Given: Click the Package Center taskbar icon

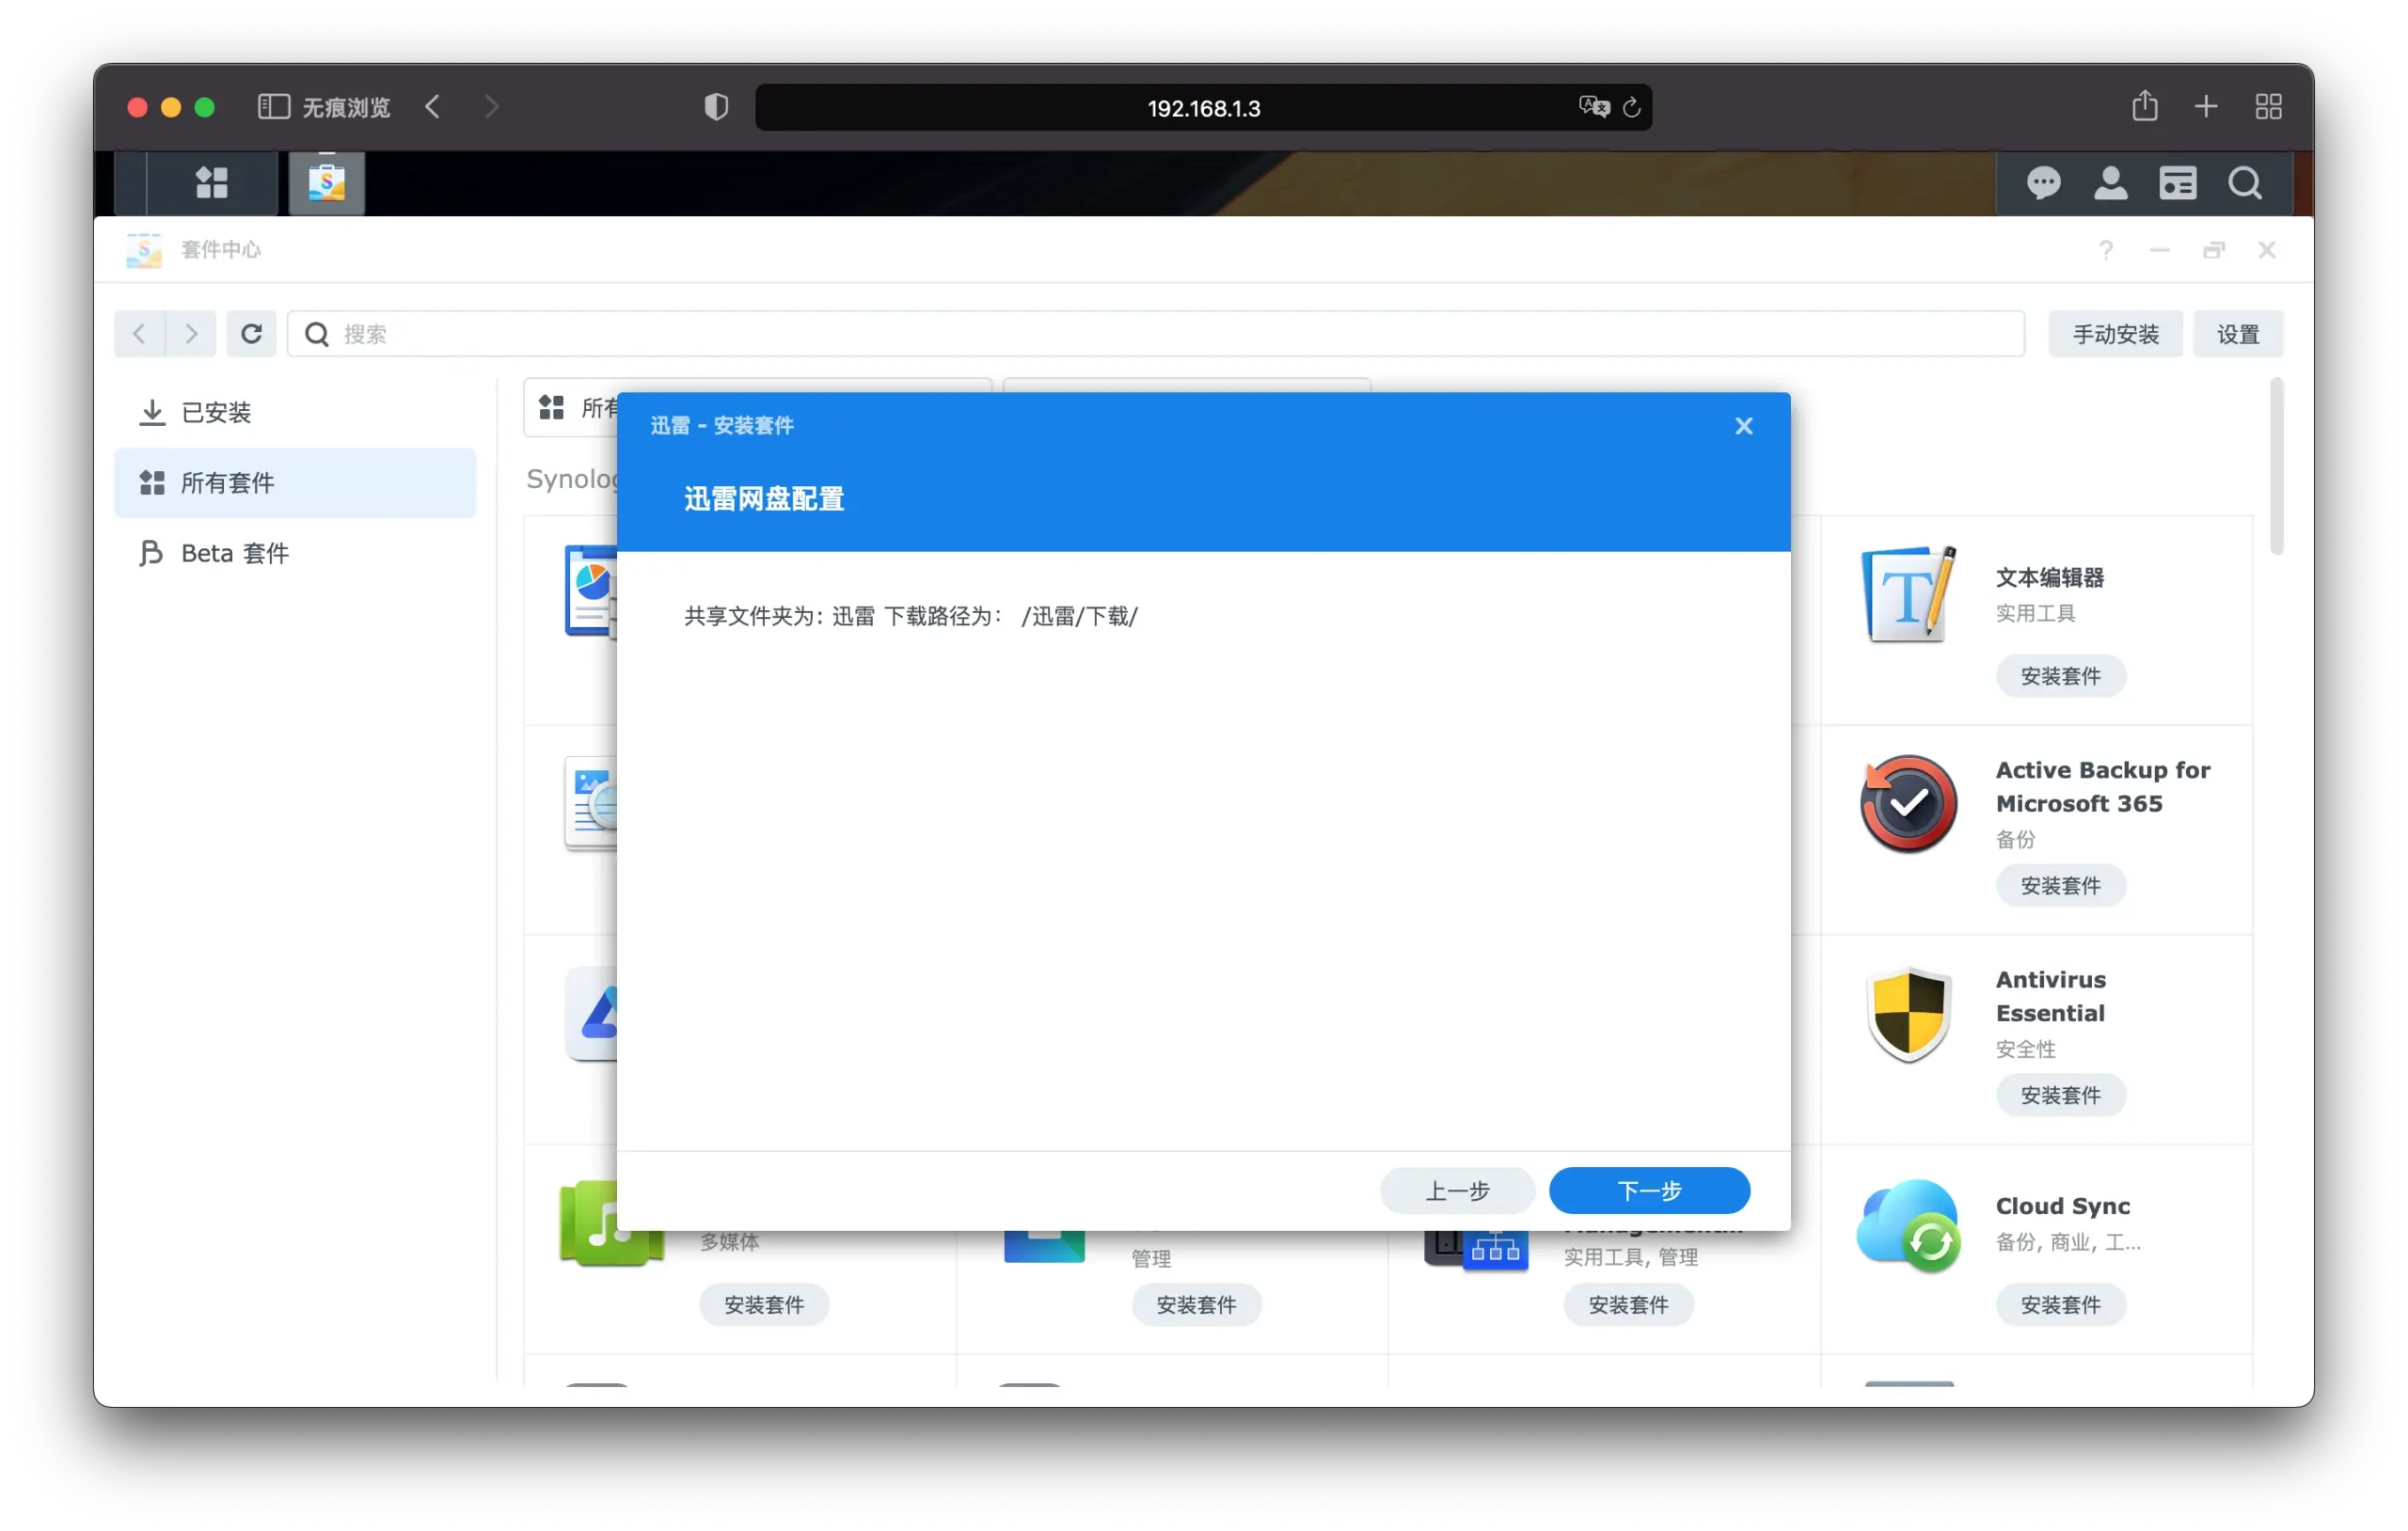Looking at the screenshot, I should pyautogui.click(x=327, y=183).
